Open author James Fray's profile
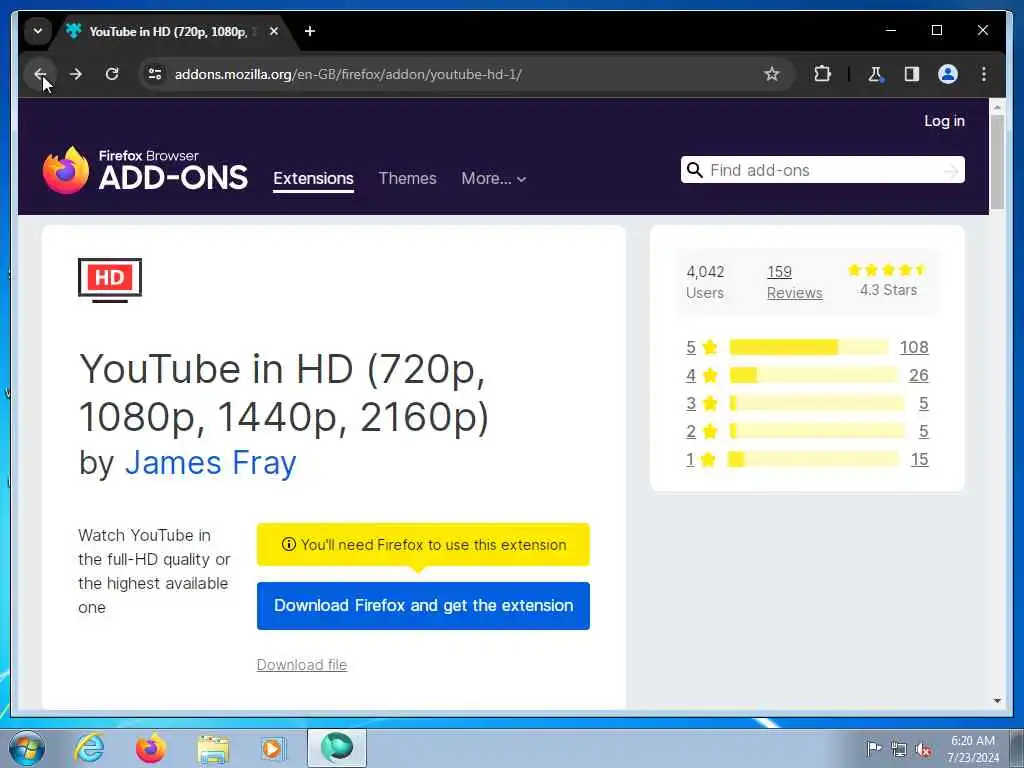This screenshot has width=1024, height=768. (210, 463)
